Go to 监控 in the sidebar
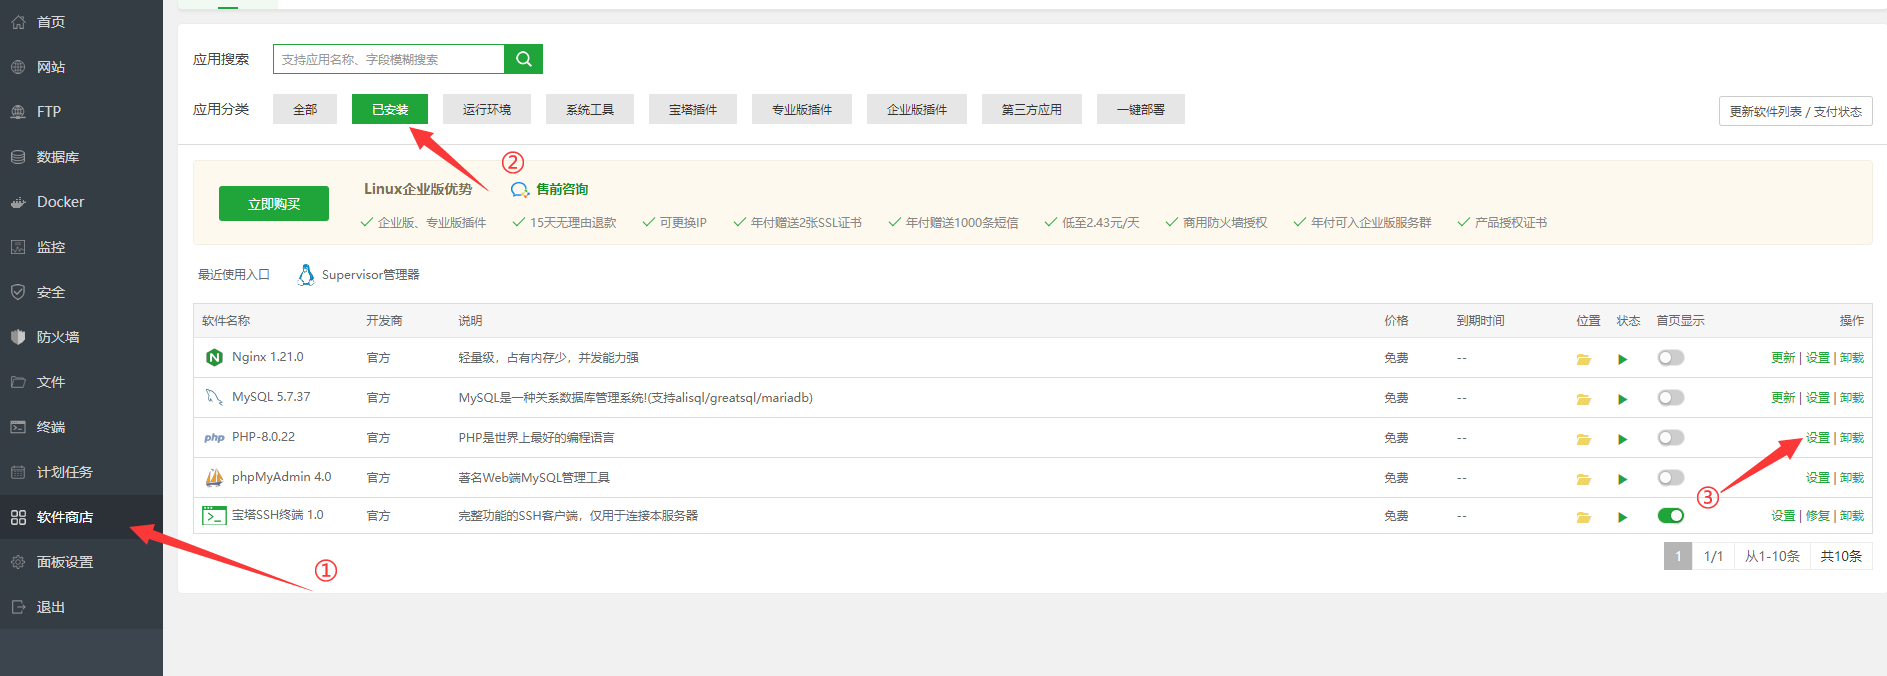Image resolution: width=1887 pixels, height=676 pixels. pyautogui.click(x=81, y=247)
